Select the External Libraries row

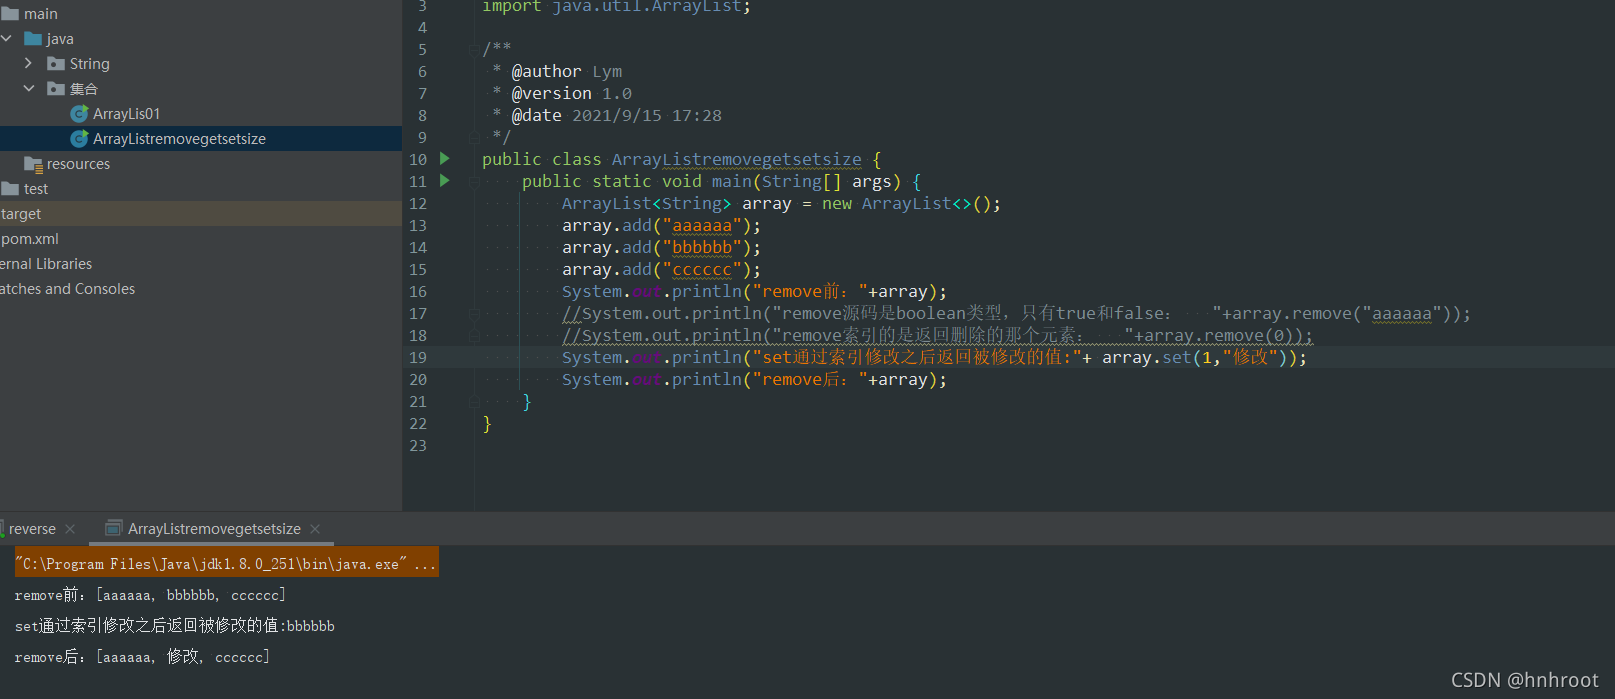201,264
